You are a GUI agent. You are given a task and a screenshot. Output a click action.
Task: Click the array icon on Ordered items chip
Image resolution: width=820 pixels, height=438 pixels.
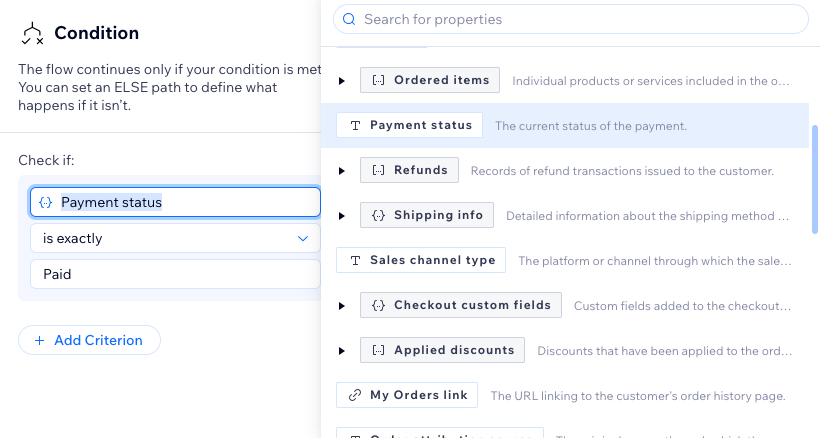pyautogui.click(x=378, y=80)
